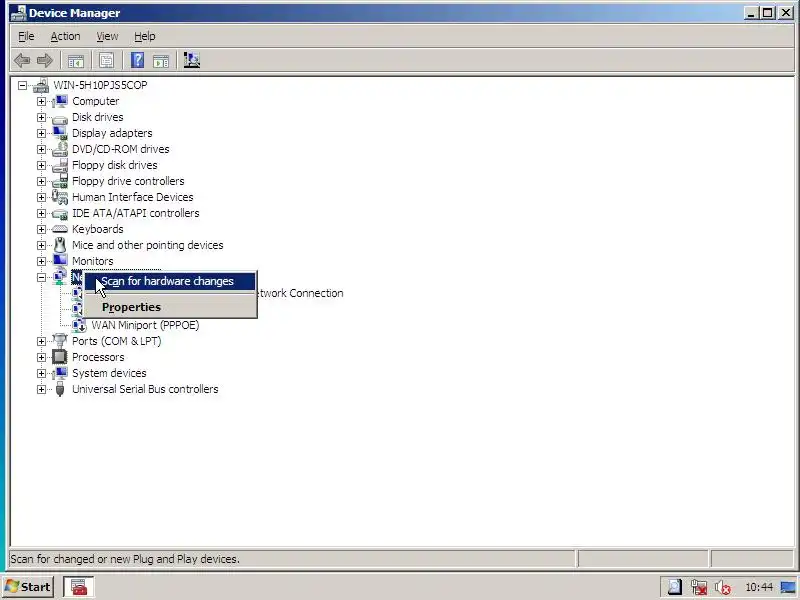Open the File menu
Screen dimensions: 800x600
[x=26, y=36]
